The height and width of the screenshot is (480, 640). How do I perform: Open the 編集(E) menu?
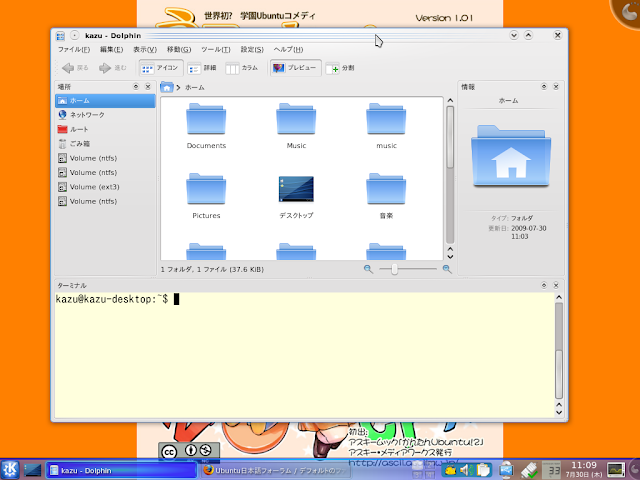(111, 49)
